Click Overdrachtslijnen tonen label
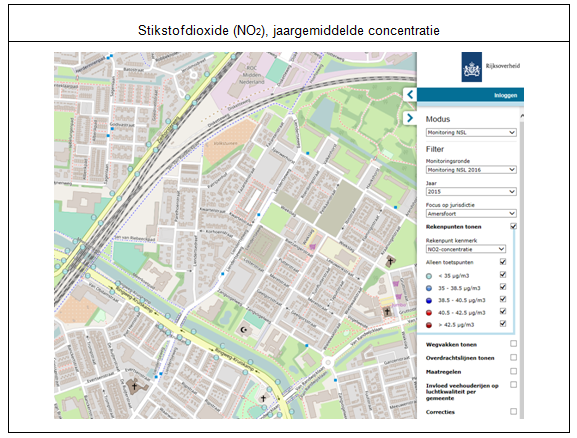Image resolution: width=577 pixels, height=438 pixels. pyautogui.click(x=460, y=358)
